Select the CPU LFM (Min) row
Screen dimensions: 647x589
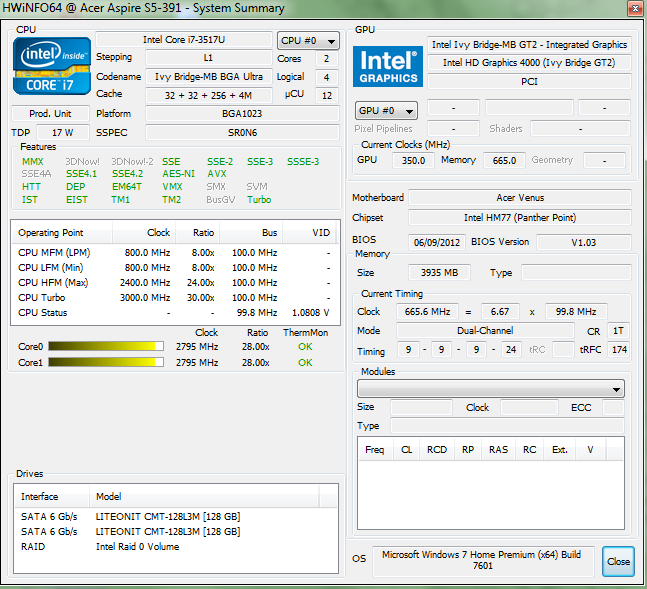pos(174,267)
